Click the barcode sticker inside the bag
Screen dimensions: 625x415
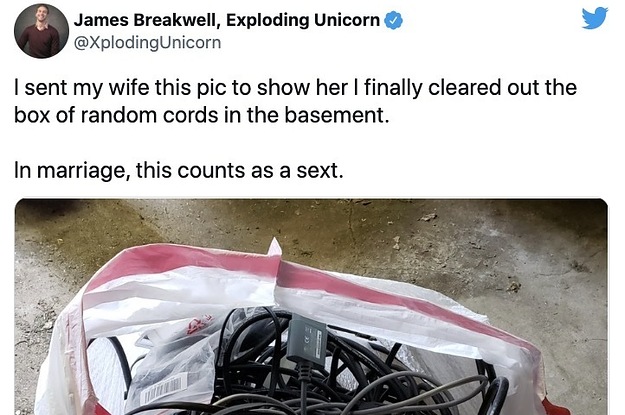tap(165, 389)
